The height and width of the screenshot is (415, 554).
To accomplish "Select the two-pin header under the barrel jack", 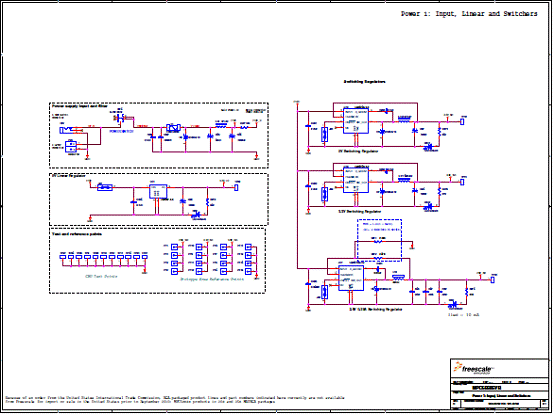I will click(x=71, y=147).
